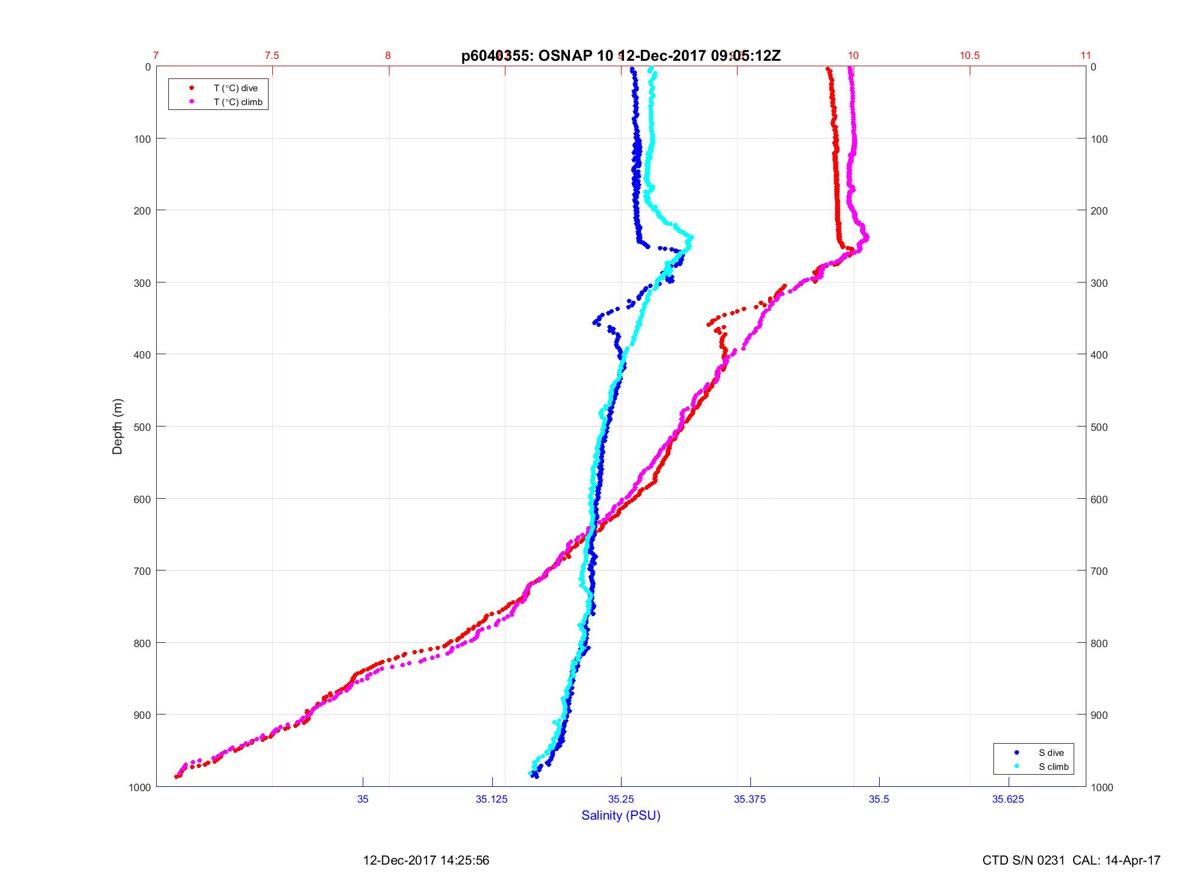Image resolution: width=1200 pixels, height=885 pixels.
Task: Click the '900' depth tick on the right axis
Action: [x=1101, y=715]
